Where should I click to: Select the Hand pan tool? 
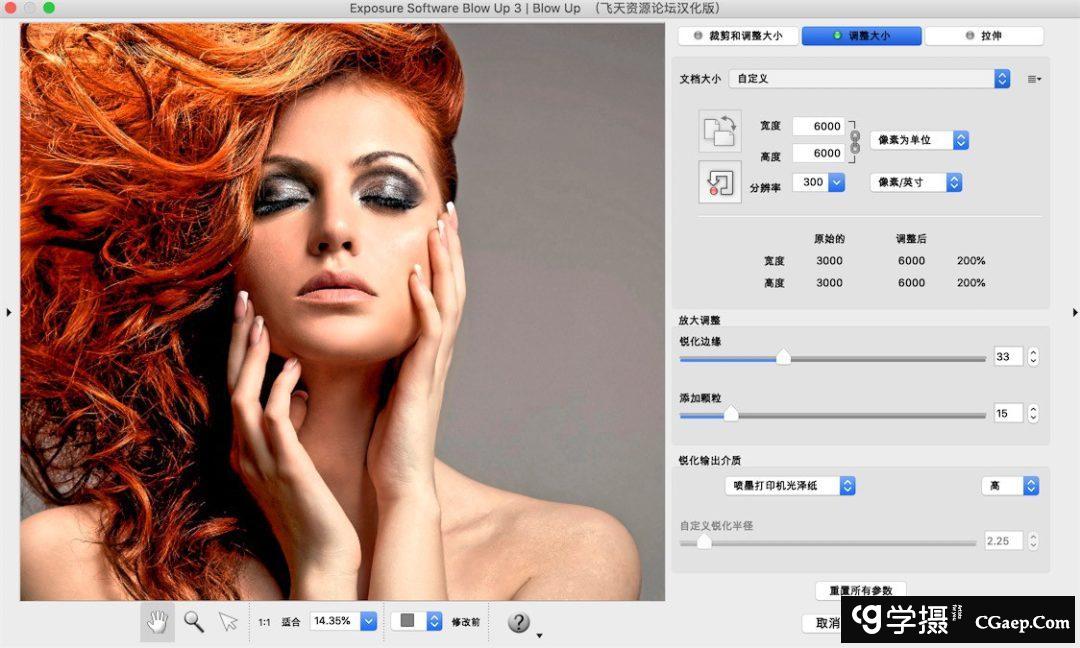[157, 622]
